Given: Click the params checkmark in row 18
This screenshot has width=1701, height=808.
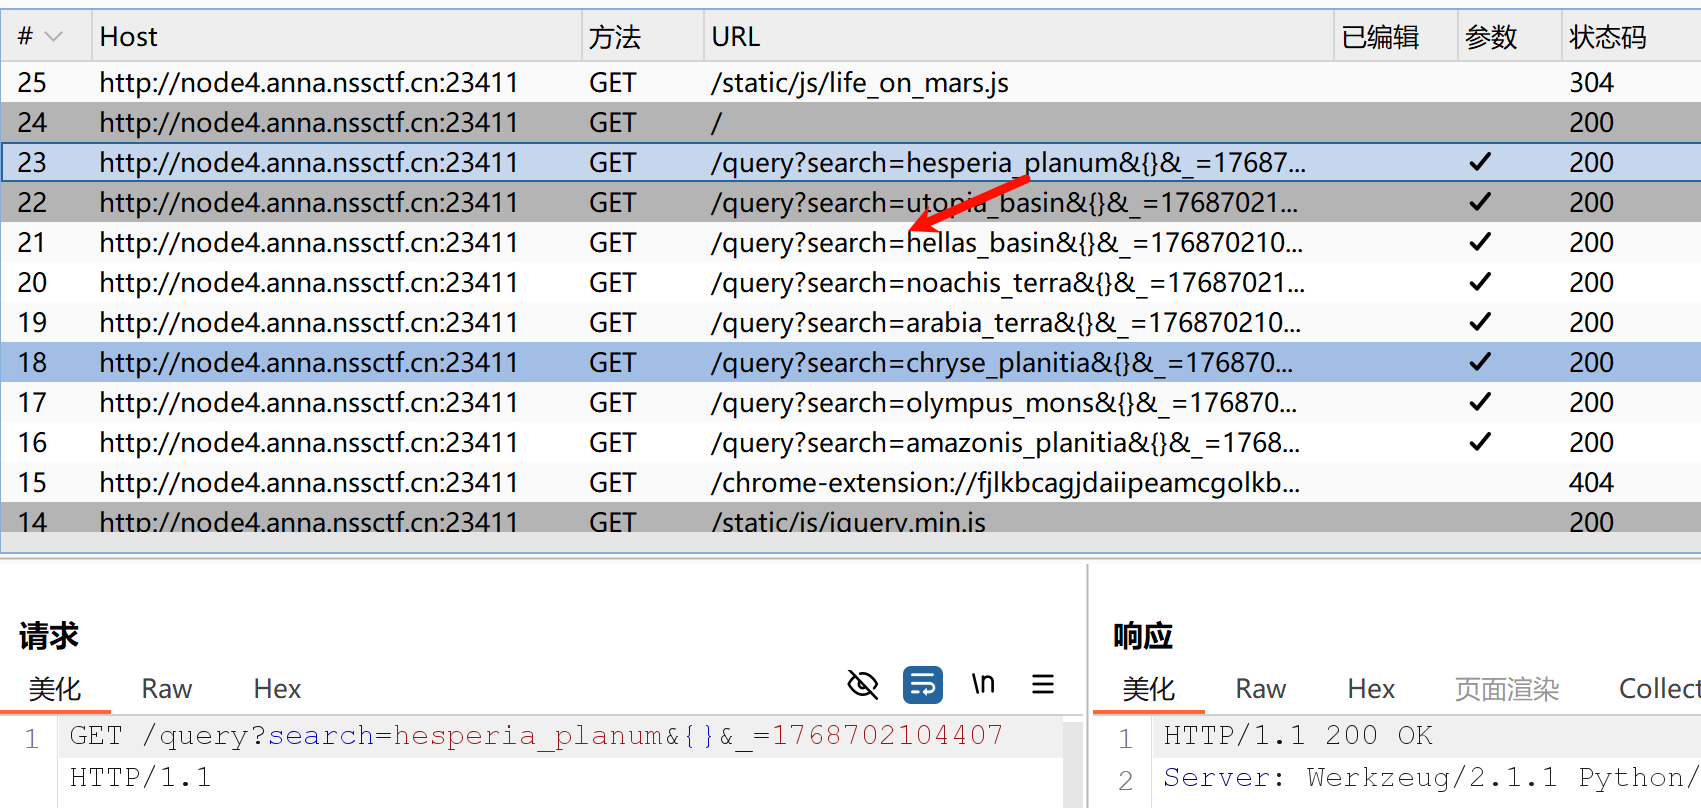Looking at the screenshot, I should pos(1480,362).
